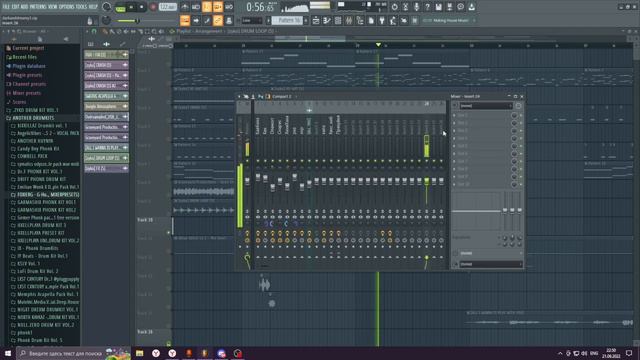Adjust the Master fader in Mixer
Viewport: 640px width, 360px height.
click(247, 180)
